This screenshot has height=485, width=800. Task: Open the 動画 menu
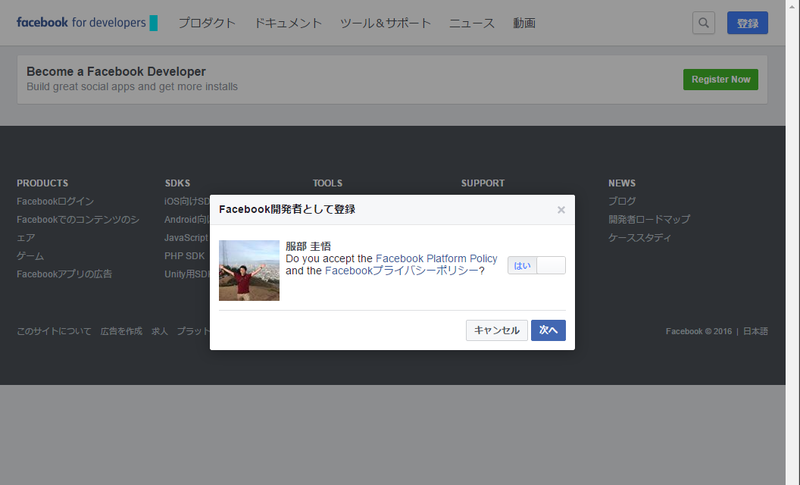(x=524, y=23)
